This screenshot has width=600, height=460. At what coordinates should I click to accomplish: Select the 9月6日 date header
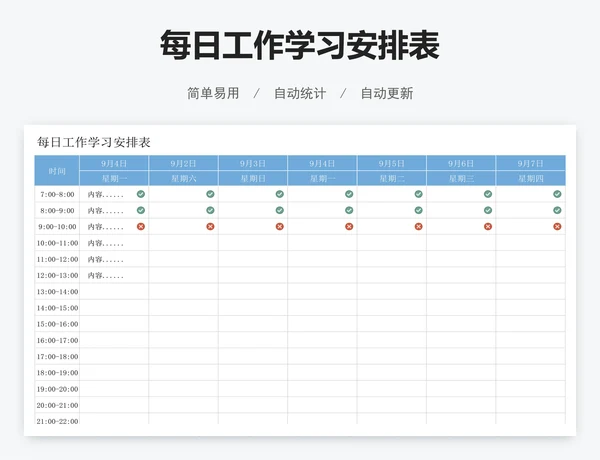click(x=461, y=163)
